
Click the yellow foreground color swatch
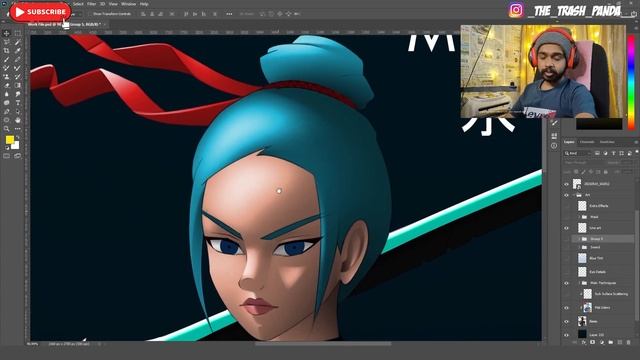tap(9, 140)
